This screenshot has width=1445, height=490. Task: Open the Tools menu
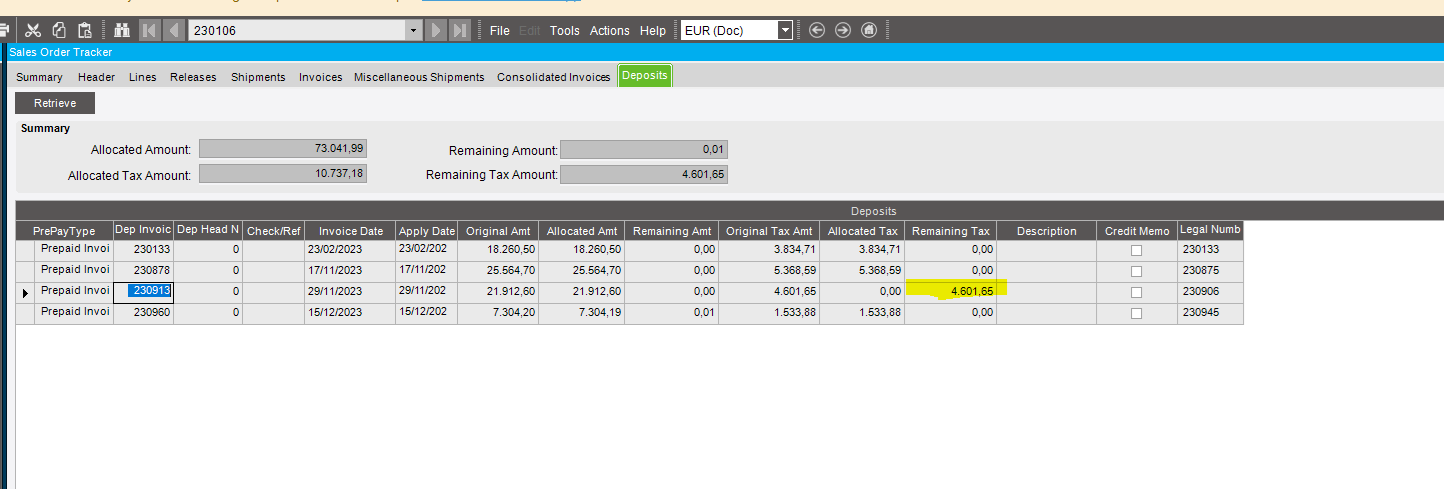point(564,30)
